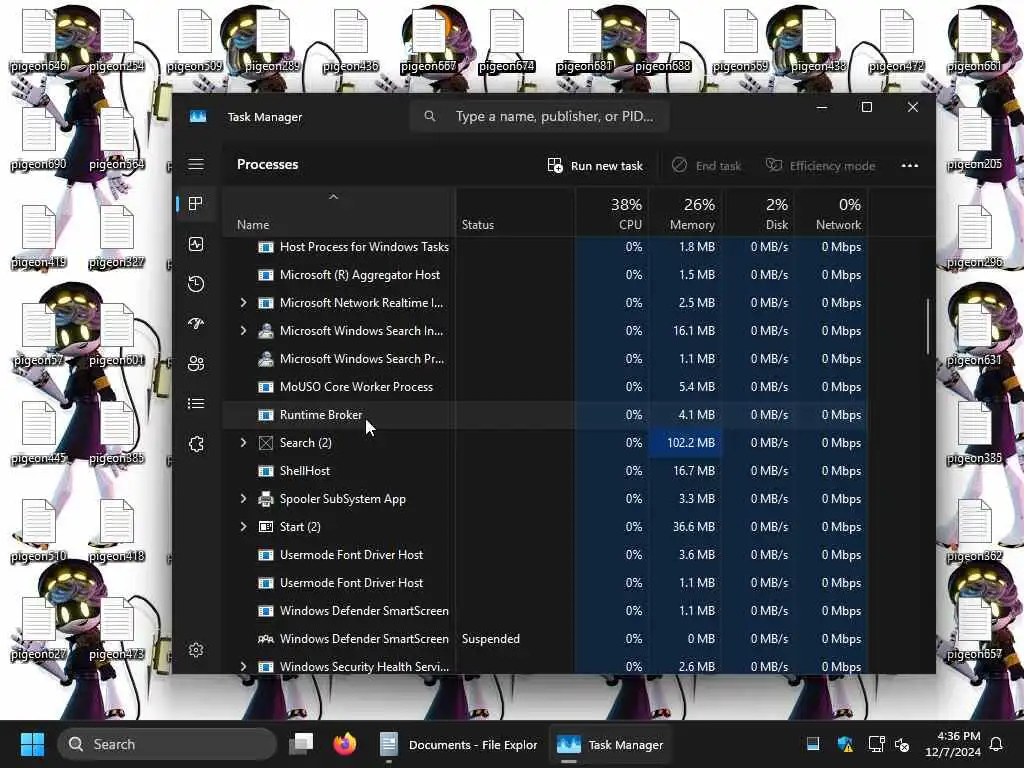Open Task Manager settings gear

[196, 650]
